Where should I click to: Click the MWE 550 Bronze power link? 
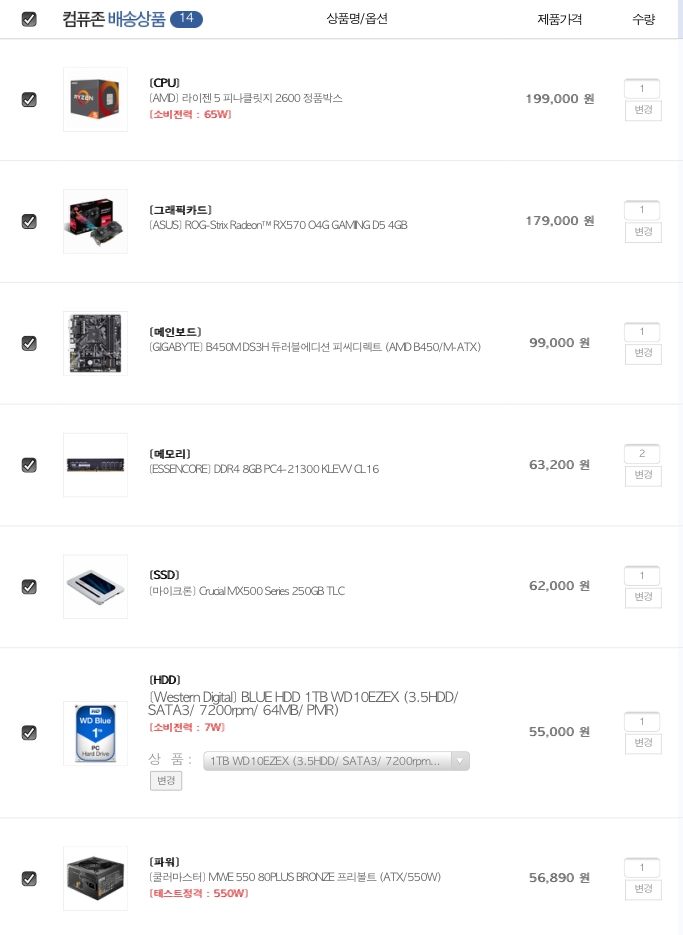point(295,877)
